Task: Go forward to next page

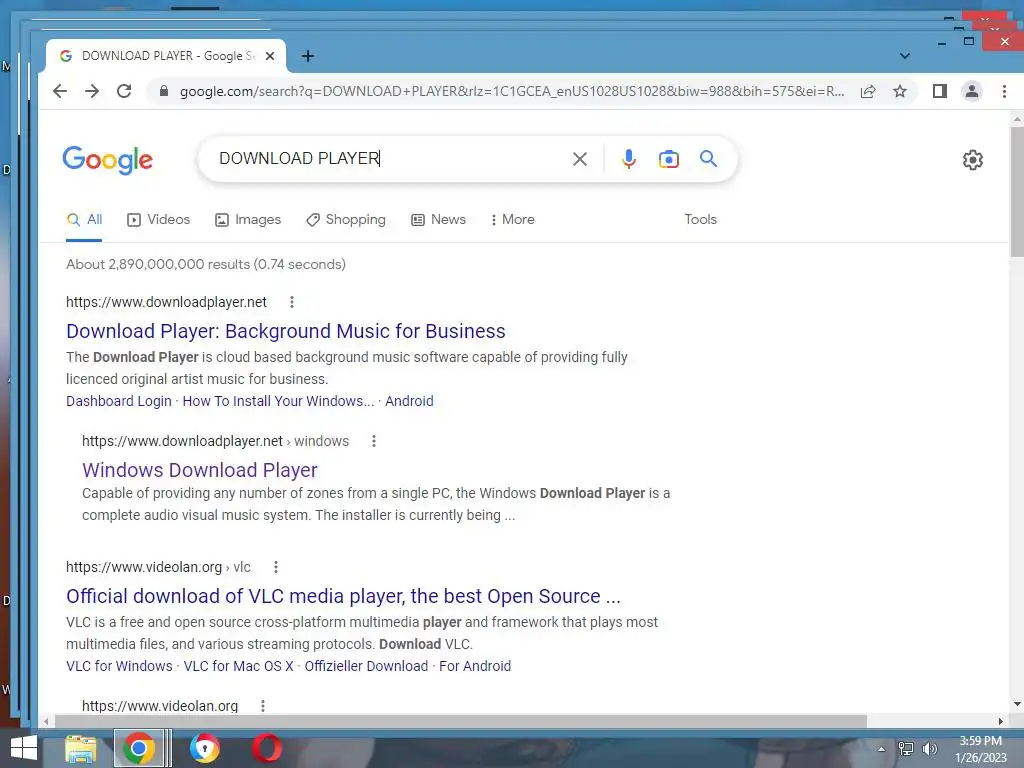Action: 92,91
